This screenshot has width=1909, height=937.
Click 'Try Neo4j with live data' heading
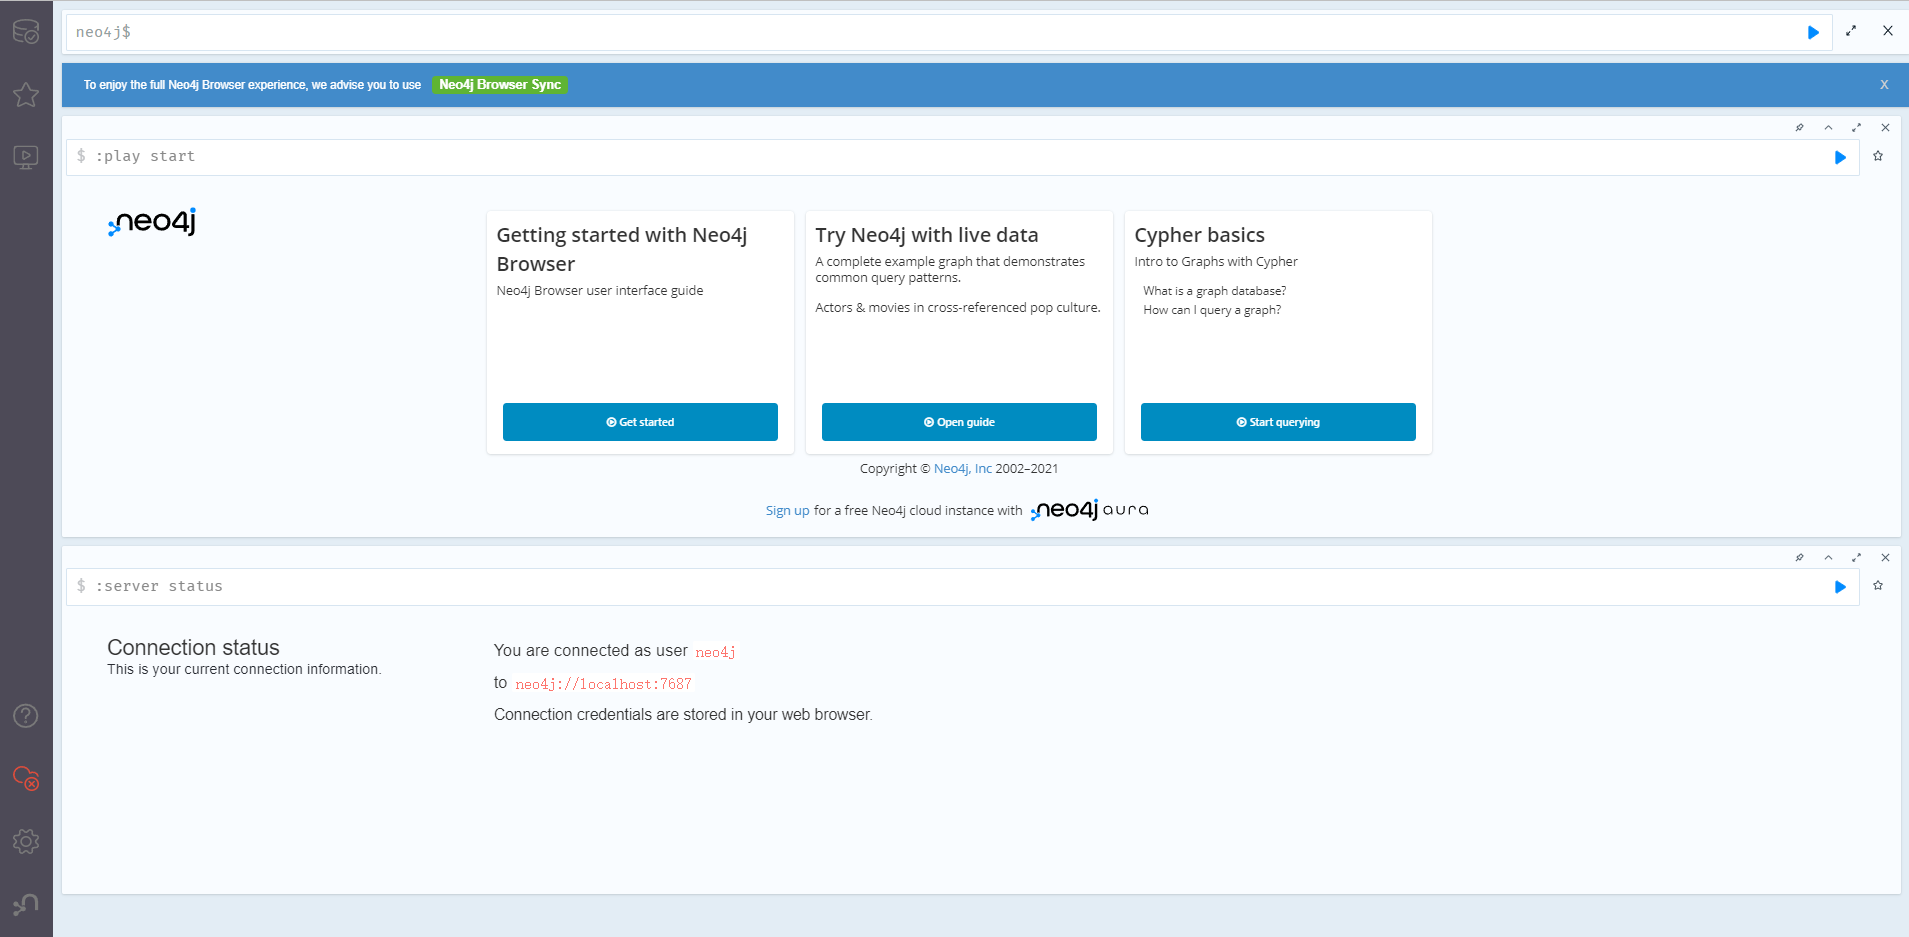[x=927, y=235]
